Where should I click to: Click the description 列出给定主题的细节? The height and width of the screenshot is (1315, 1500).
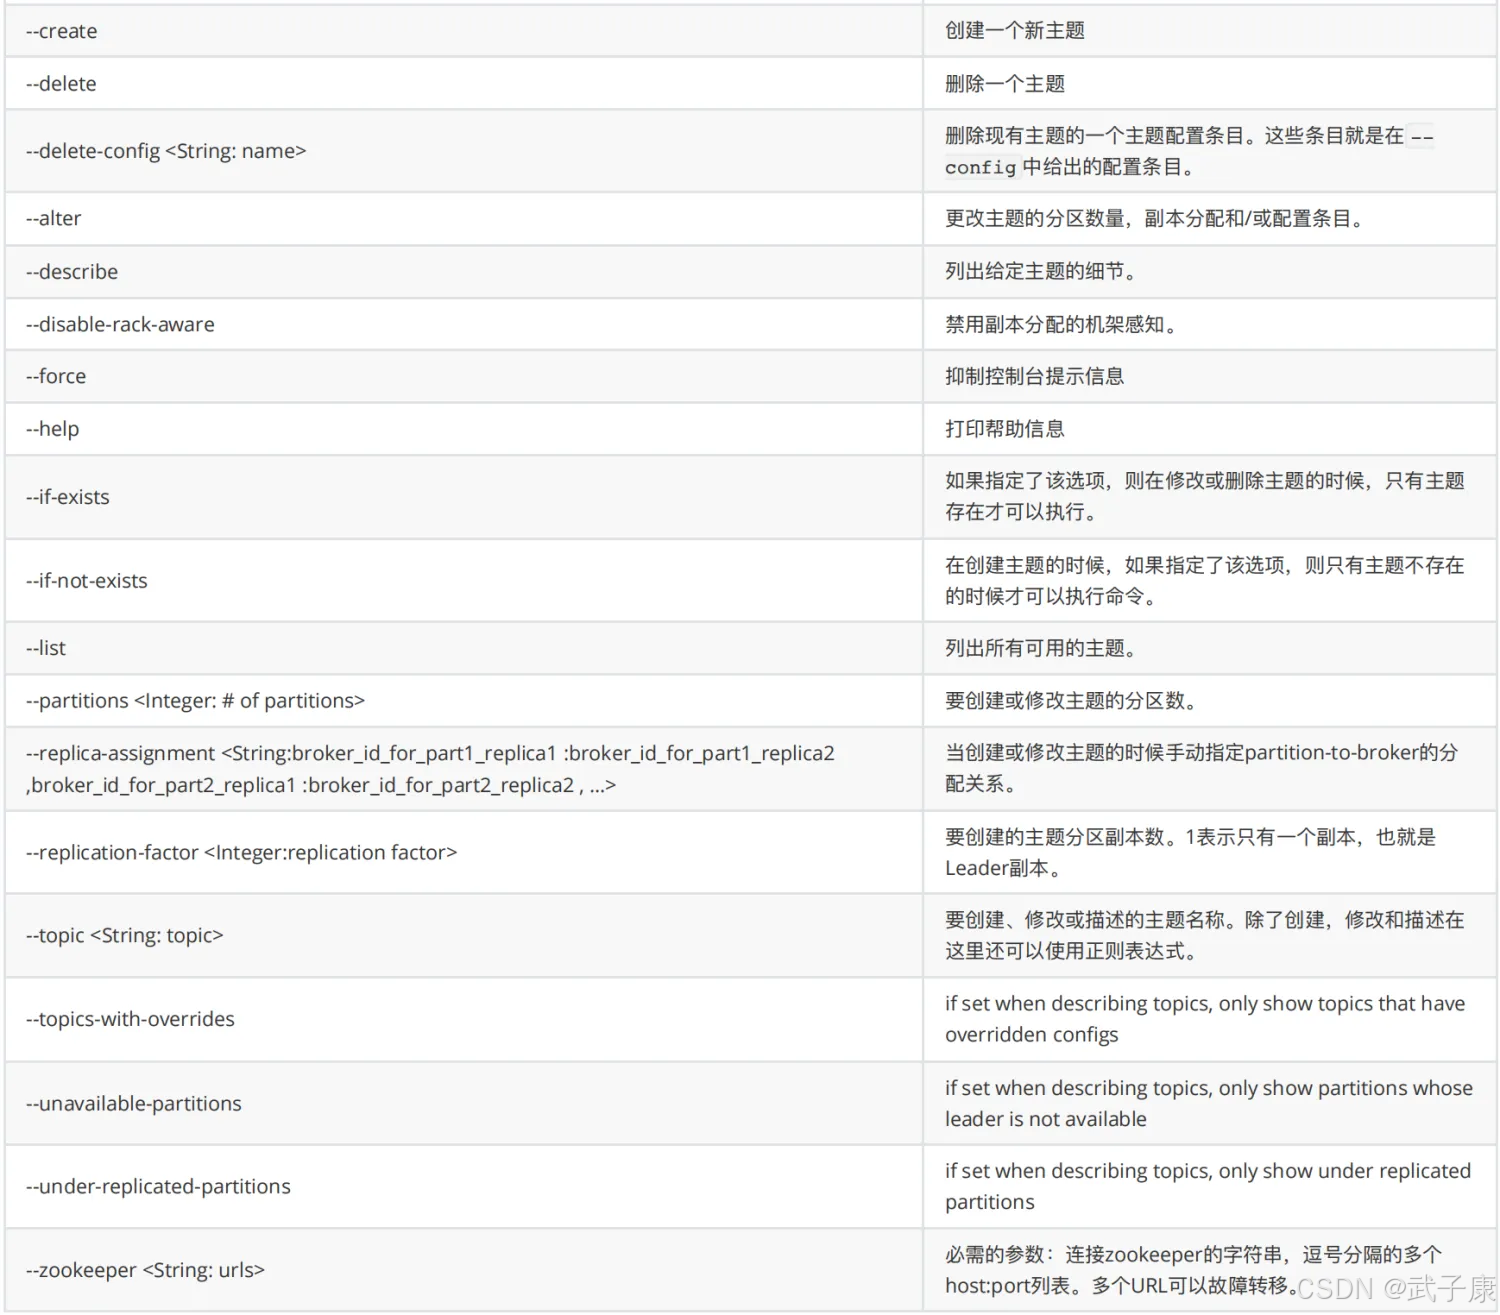[1040, 272]
